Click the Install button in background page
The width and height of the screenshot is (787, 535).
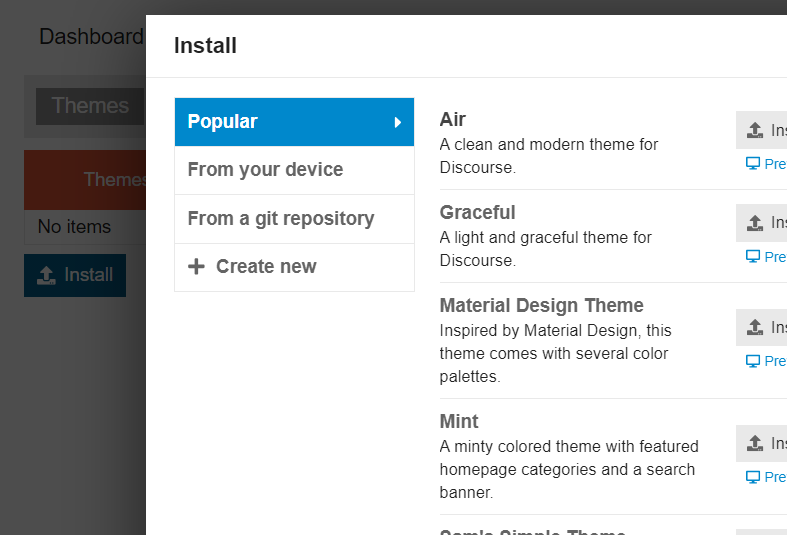[x=75, y=275]
